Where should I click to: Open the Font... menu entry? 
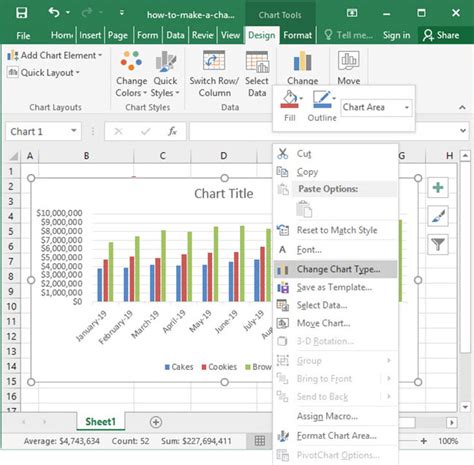point(336,250)
